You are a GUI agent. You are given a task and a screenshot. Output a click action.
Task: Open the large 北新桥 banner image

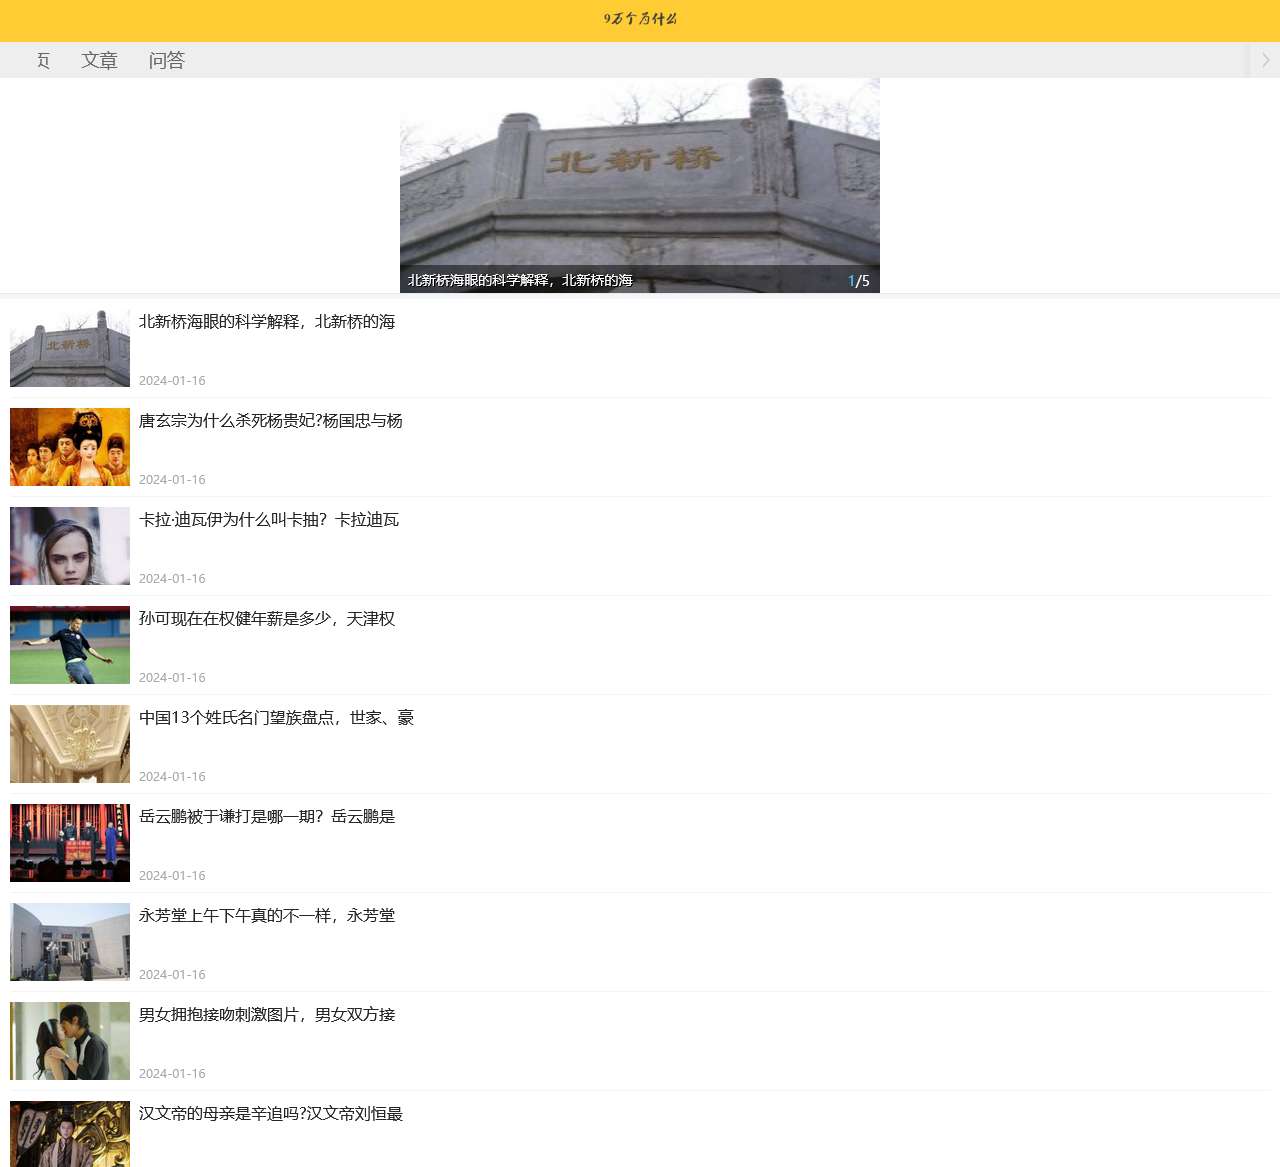tap(640, 185)
